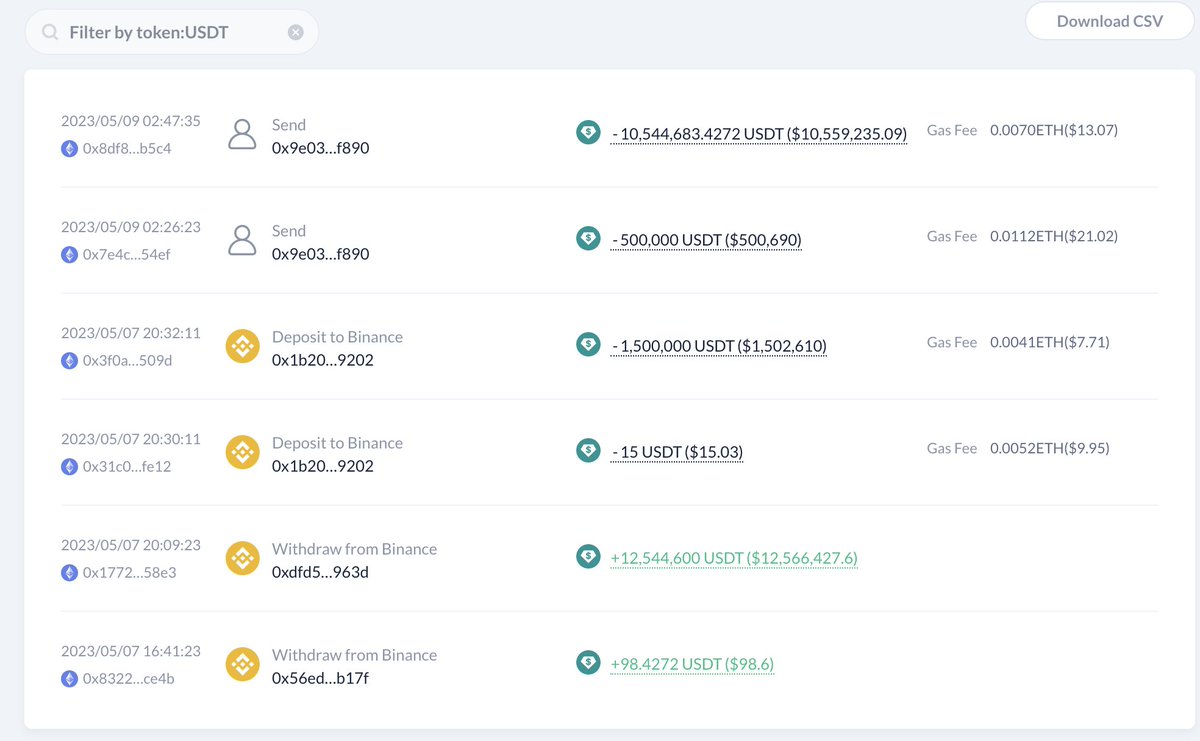This screenshot has width=1200, height=741.
Task: Click Ethereum icon beside 0x7e4c...54ef
Action: point(70,254)
